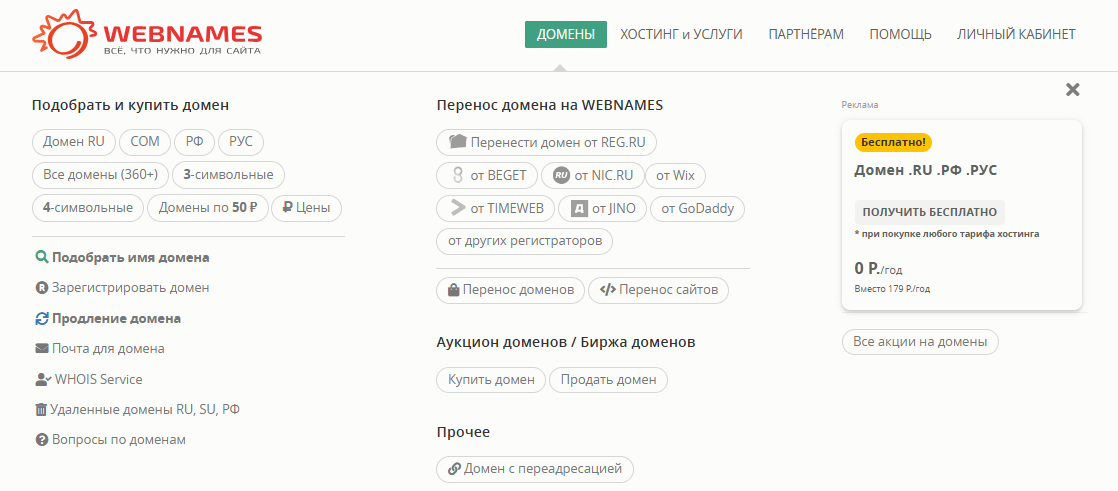Click the magnifier icon beside Подобрать имя домена
The width and height of the screenshot is (1118, 491).
(41, 257)
